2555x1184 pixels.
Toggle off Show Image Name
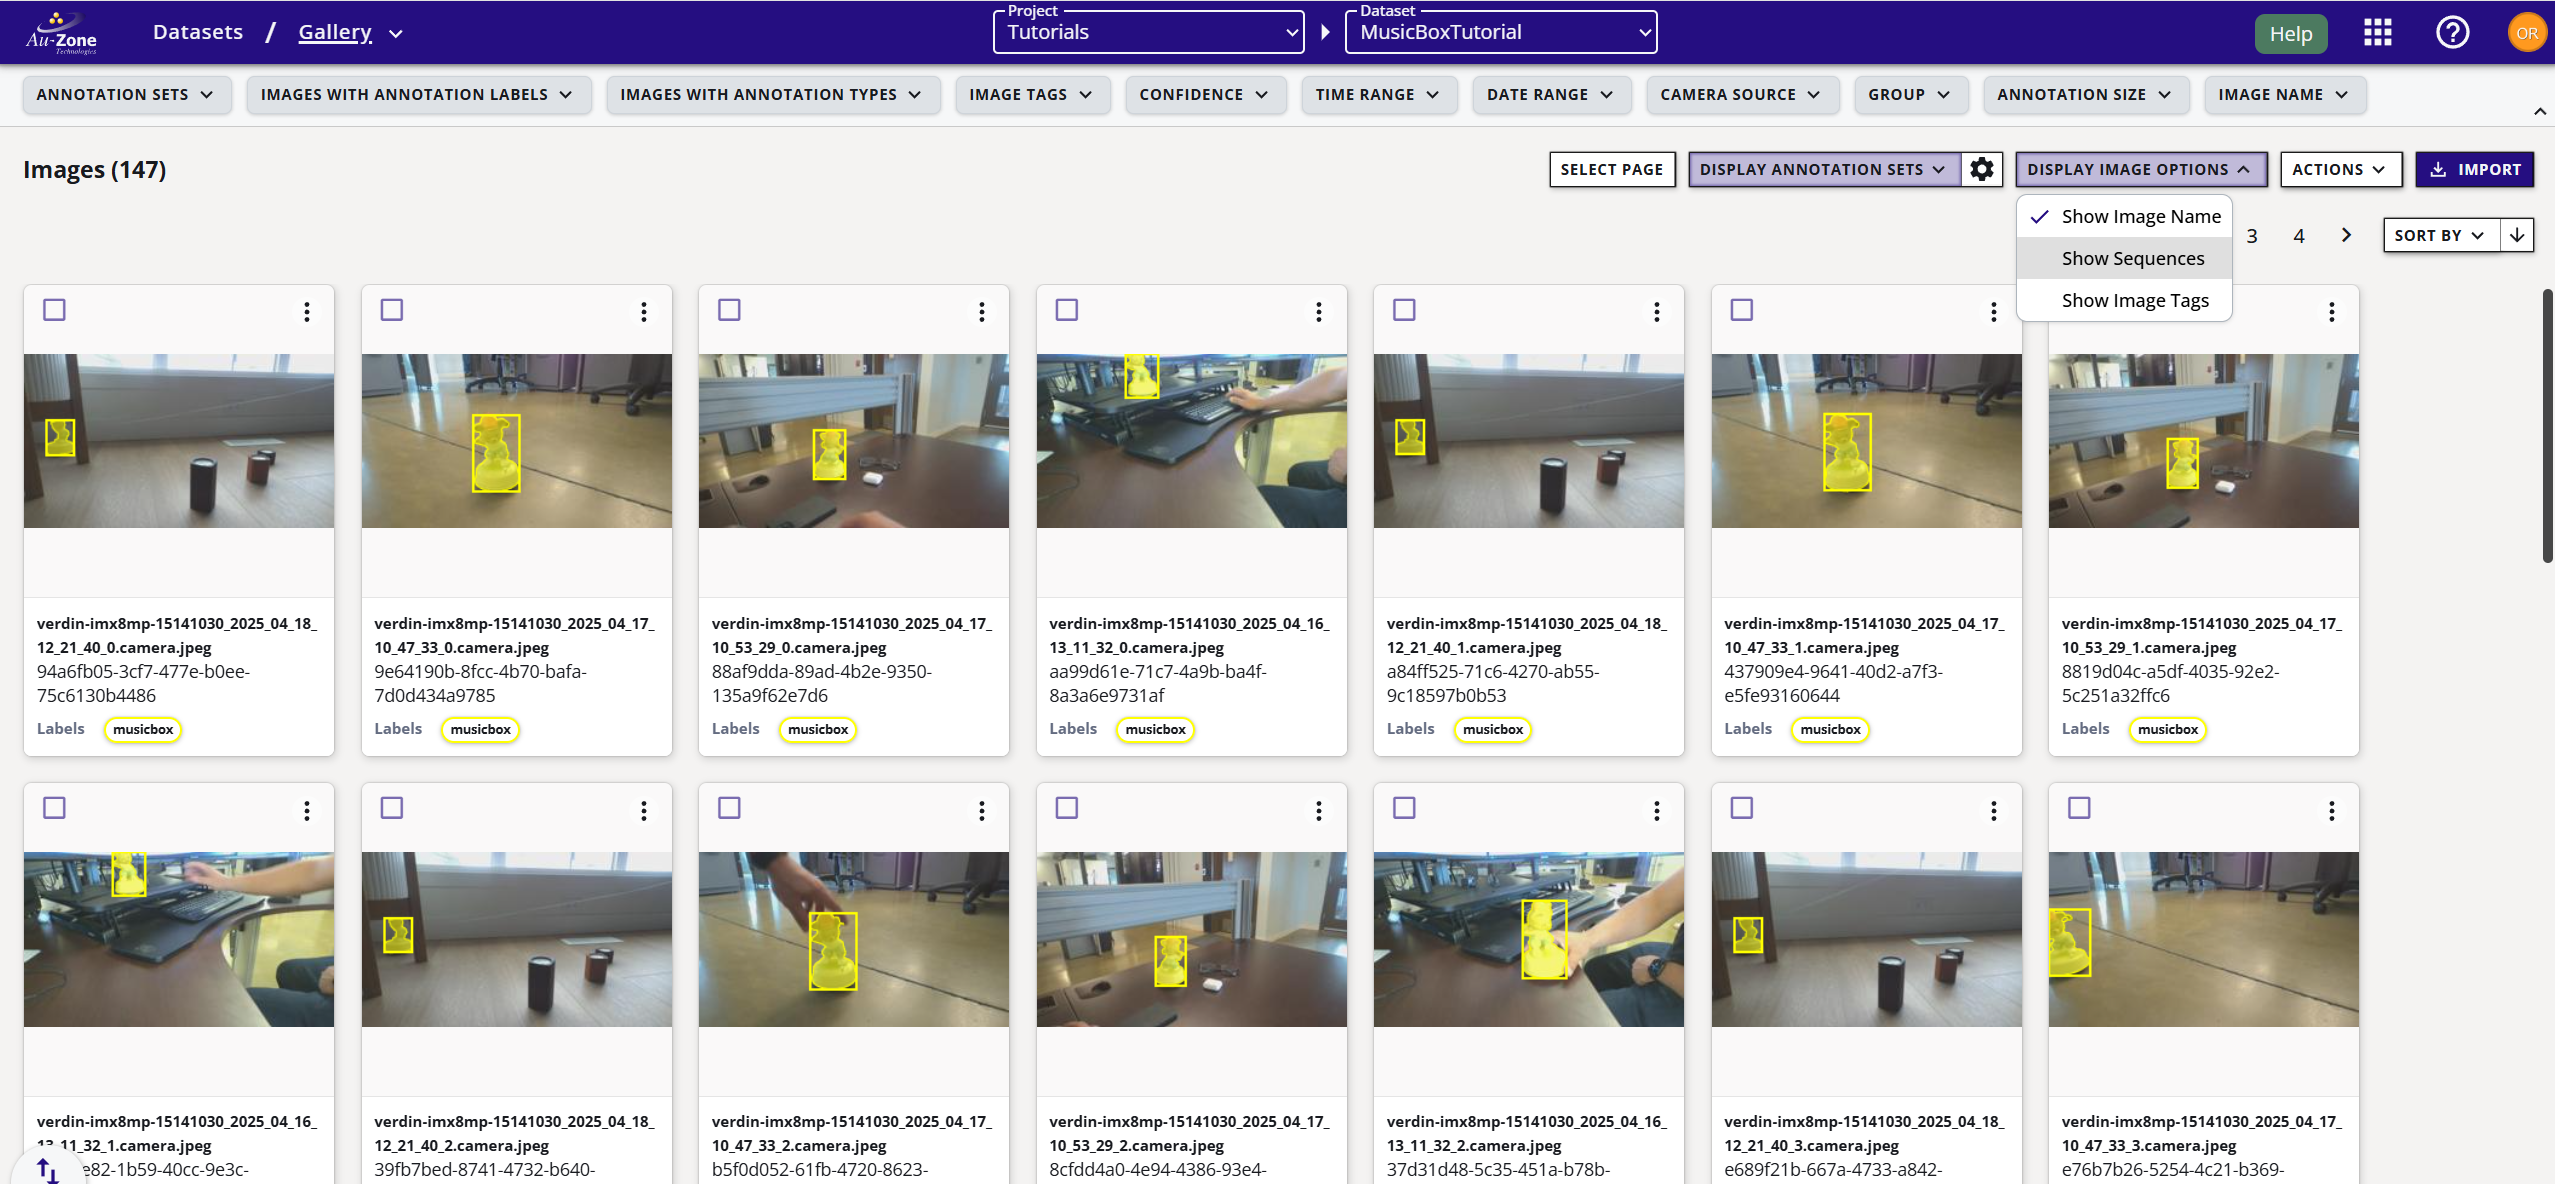click(x=2140, y=216)
